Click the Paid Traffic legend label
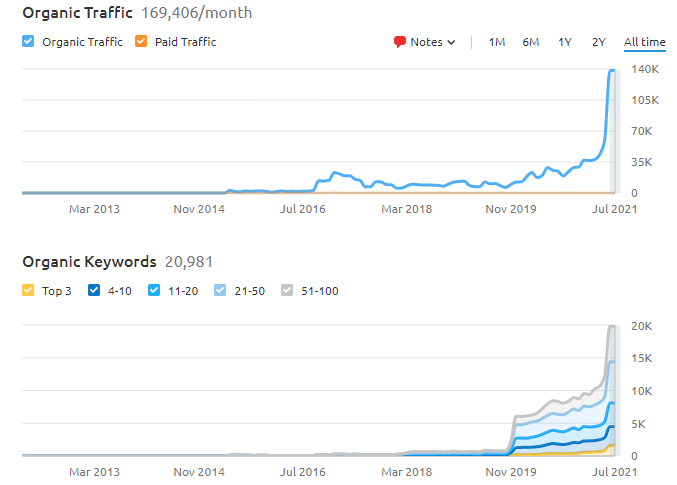This screenshot has height=485, width=677. click(x=186, y=42)
